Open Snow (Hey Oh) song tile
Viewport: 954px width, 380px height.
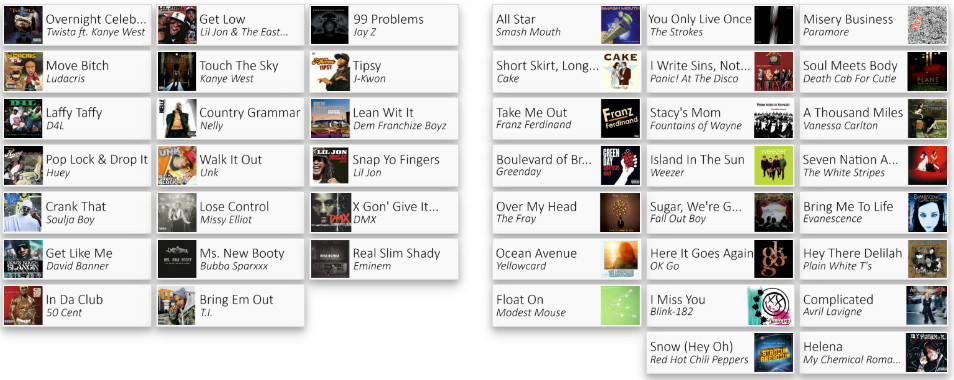click(720, 353)
